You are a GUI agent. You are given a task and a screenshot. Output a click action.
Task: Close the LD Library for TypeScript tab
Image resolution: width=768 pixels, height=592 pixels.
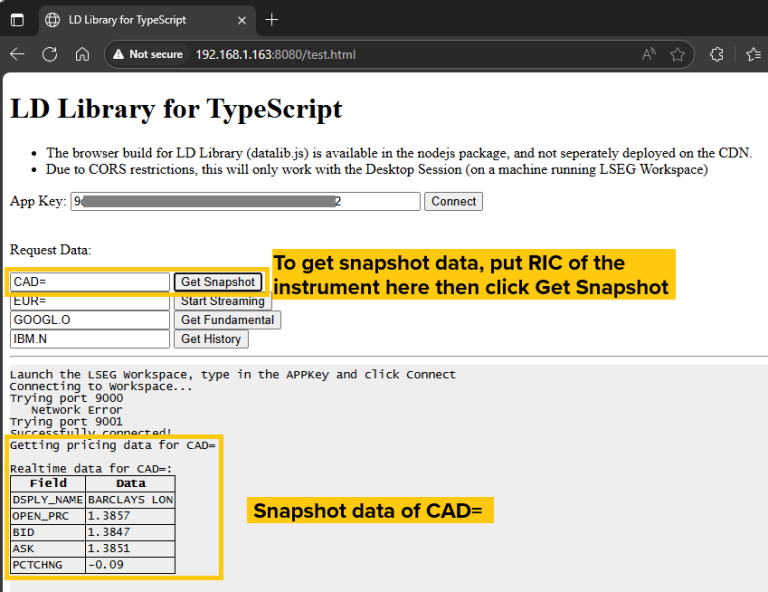[241, 20]
